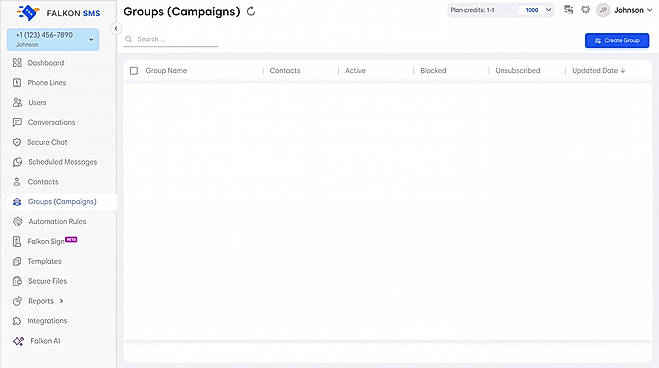659x368 pixels.
Task: Click the Group Name column header
Action: point(166,71)
